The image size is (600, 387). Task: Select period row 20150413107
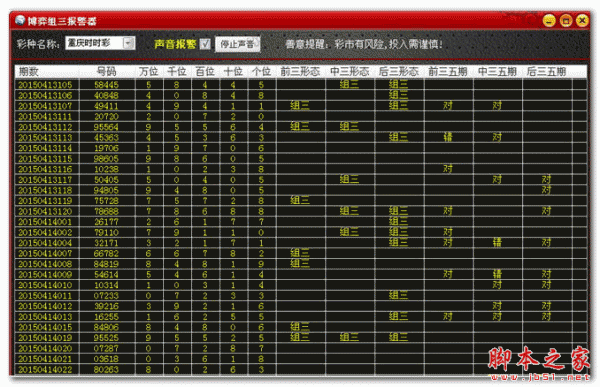(300, 106)
